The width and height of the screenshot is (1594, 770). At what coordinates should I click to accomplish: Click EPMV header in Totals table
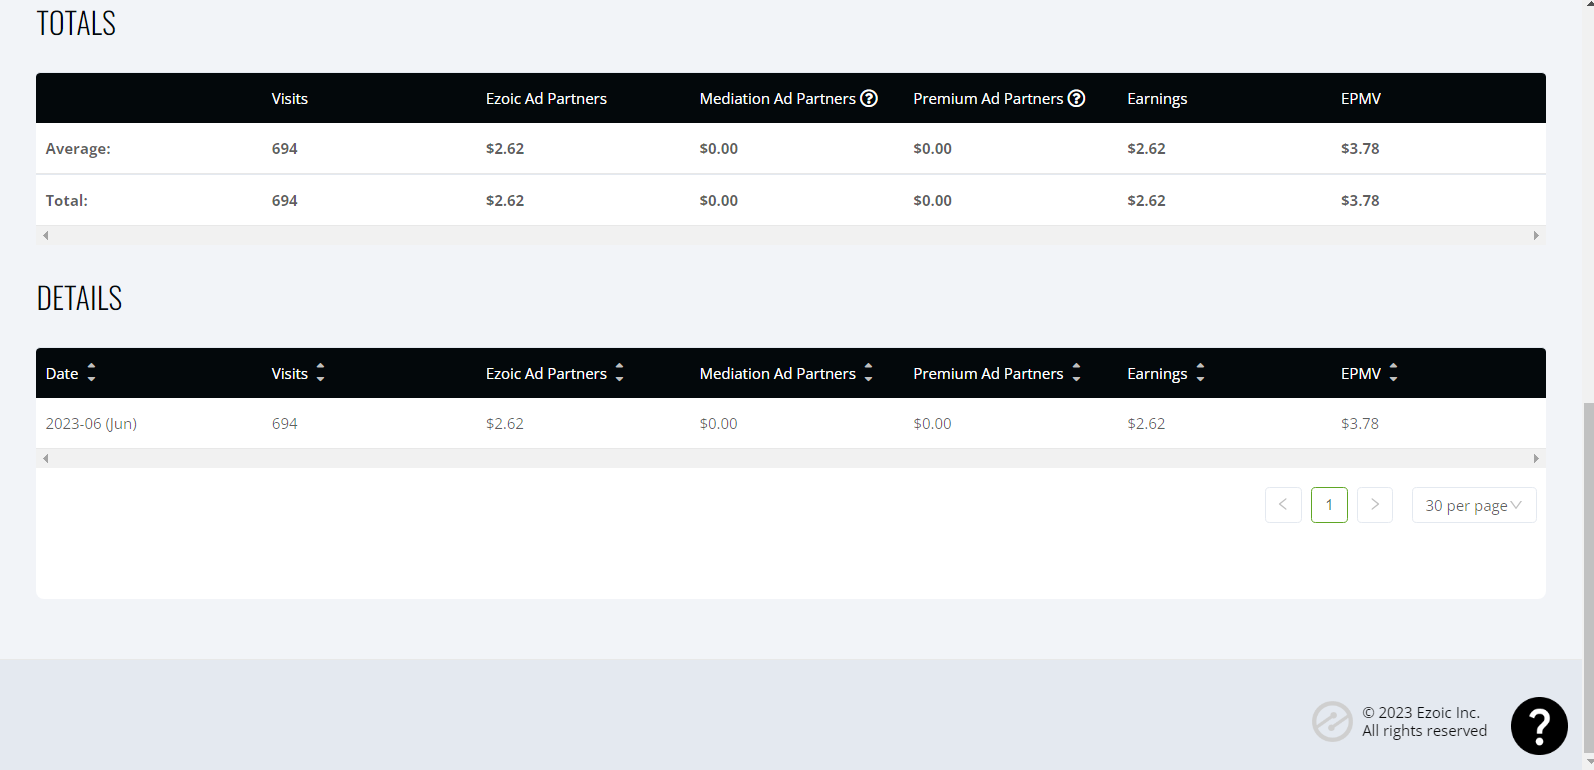tap(1361, 98)
